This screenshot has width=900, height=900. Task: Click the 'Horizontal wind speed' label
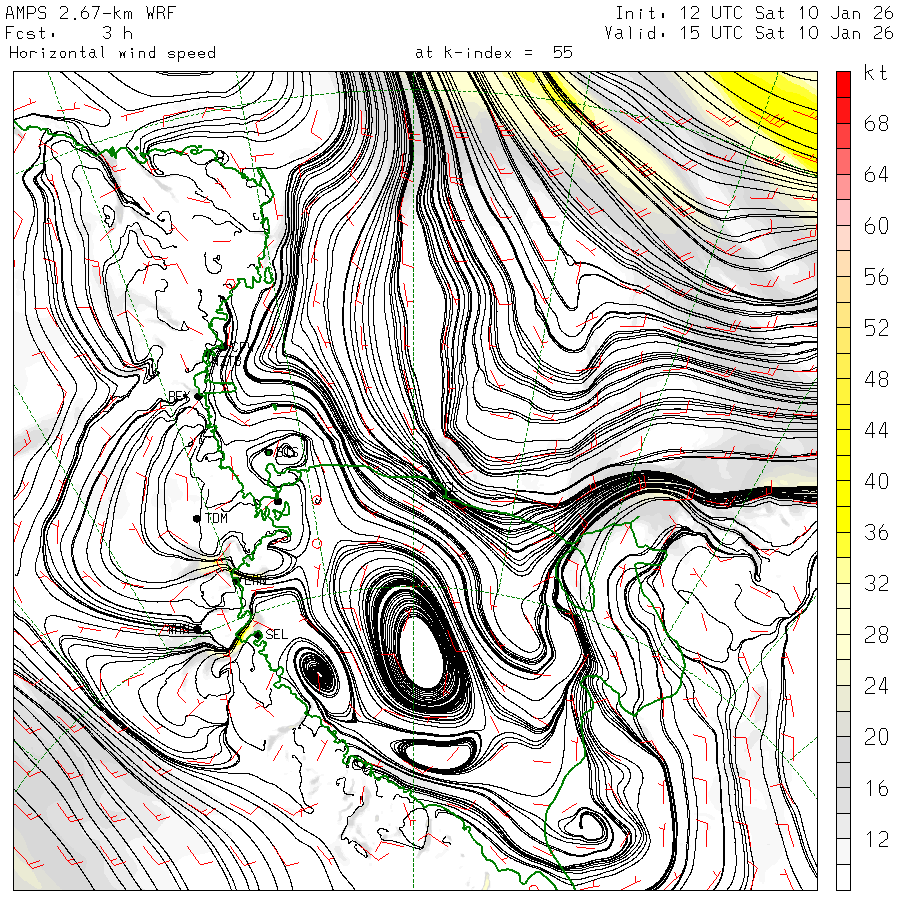click(112, 52)
